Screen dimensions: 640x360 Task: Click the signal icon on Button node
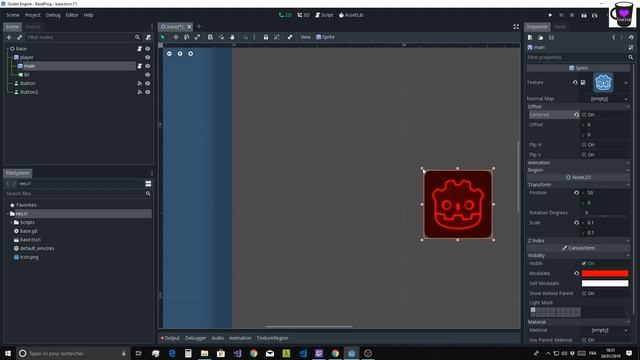tap(140, 83)
